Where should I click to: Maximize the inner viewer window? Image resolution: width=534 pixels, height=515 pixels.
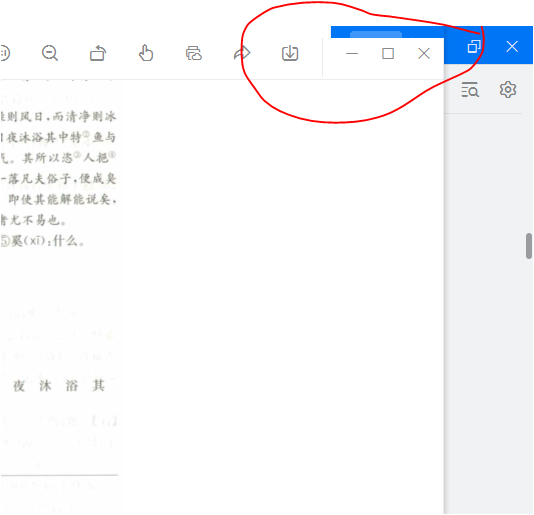click(x=388, y=53)
